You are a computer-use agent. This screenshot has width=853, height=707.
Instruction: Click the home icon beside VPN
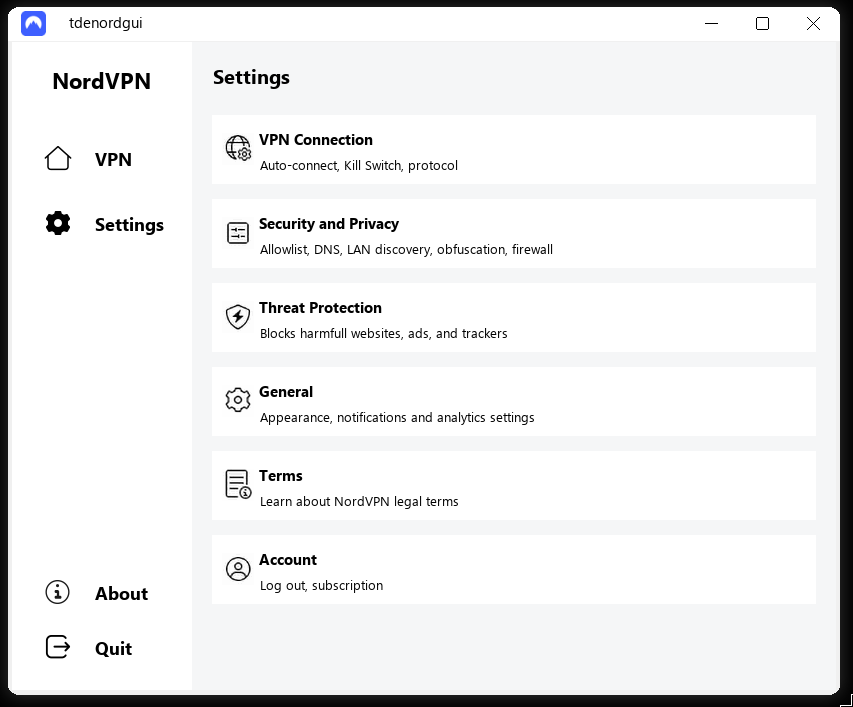(58, 158)
